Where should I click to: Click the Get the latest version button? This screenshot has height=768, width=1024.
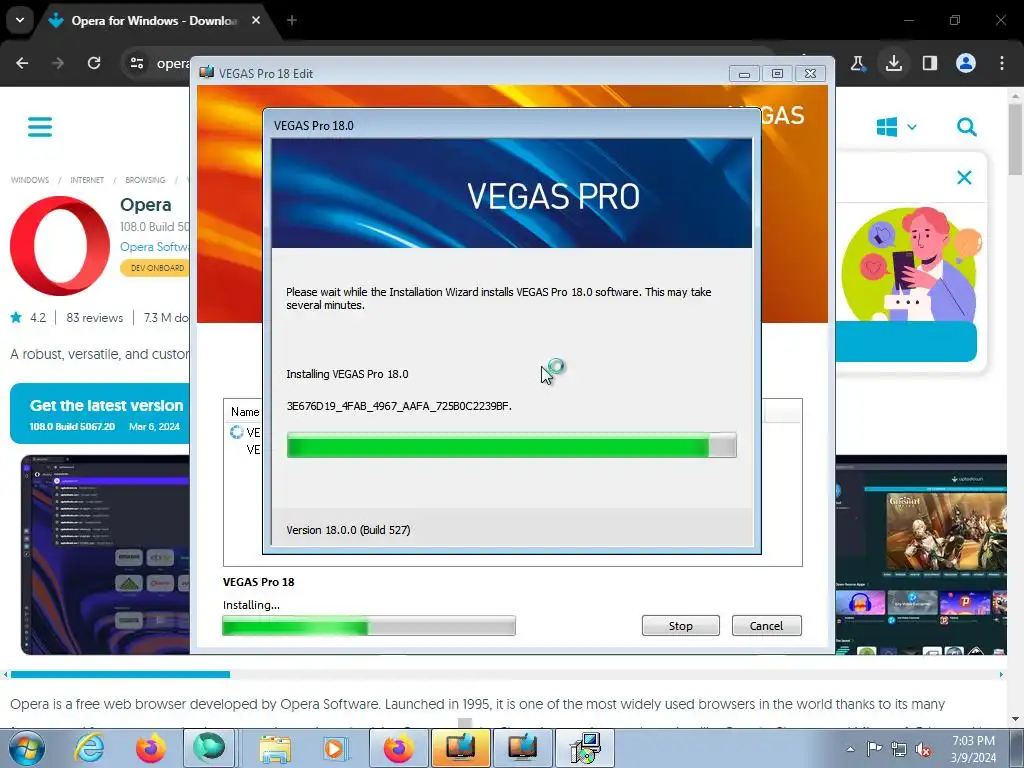(x=101, y=414)
